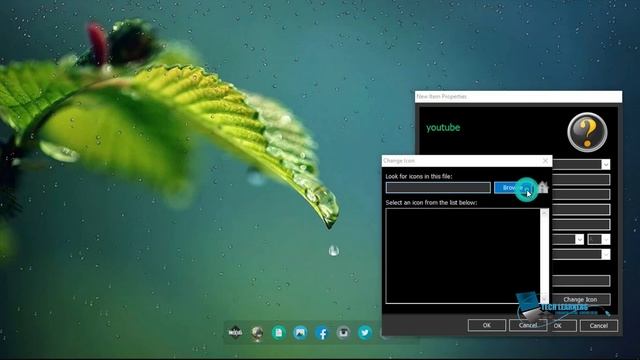The image size is (640, 360).
Task: Open the Facebook icon in the dock
Action: tap(322, 333)
